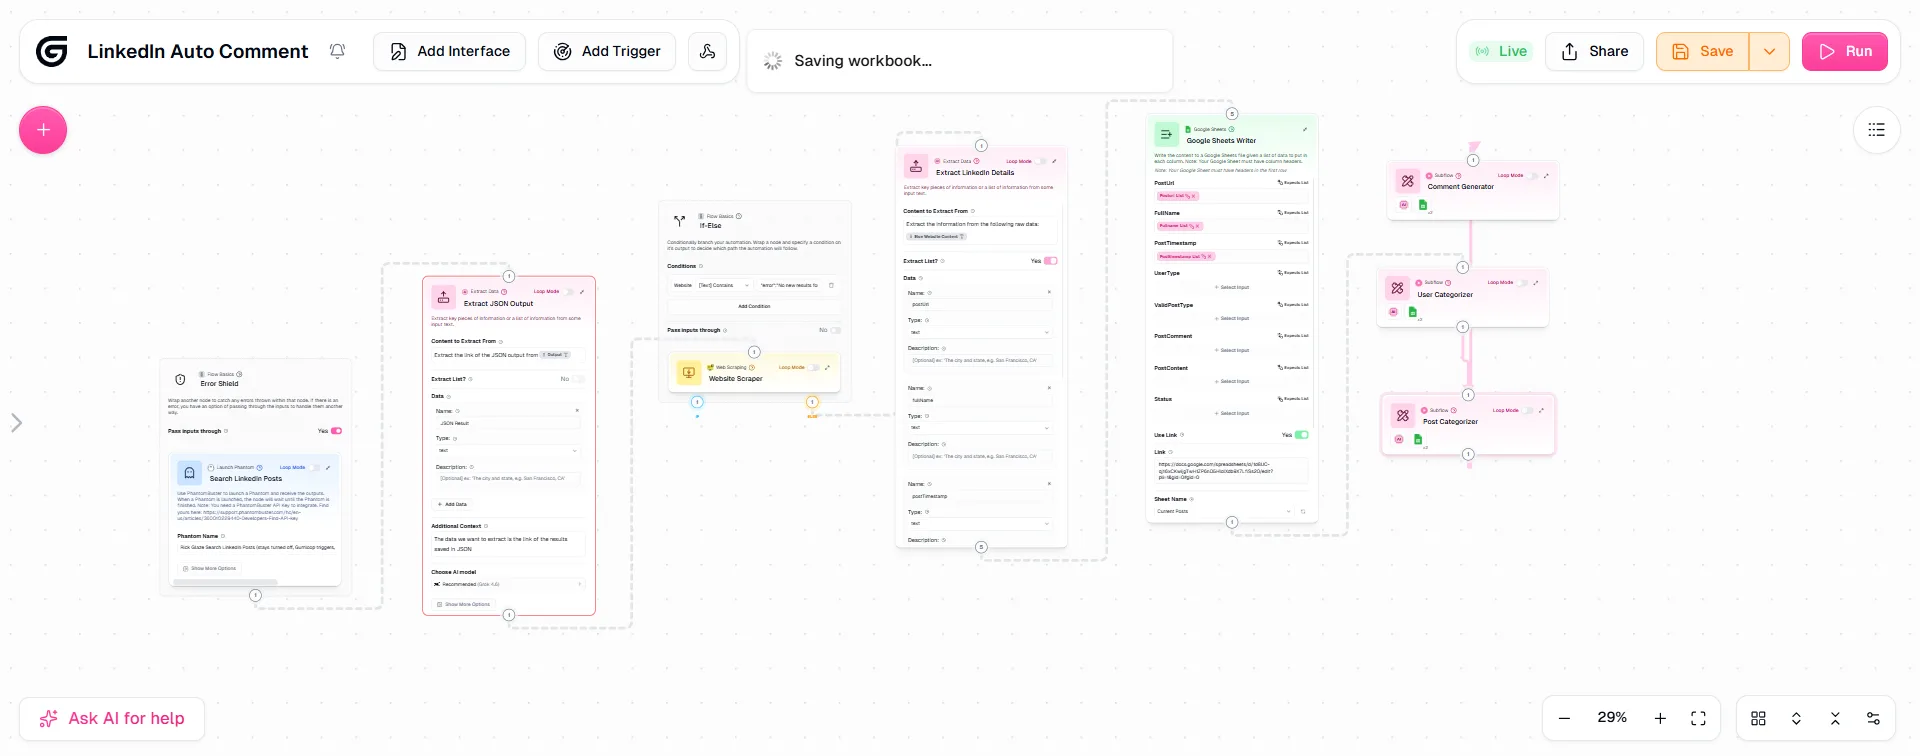Zoom in with the plus icon
Image resolution: width=1920 pixels, height=756 pixels.
pyautogui.click(x=1660, y=718)
